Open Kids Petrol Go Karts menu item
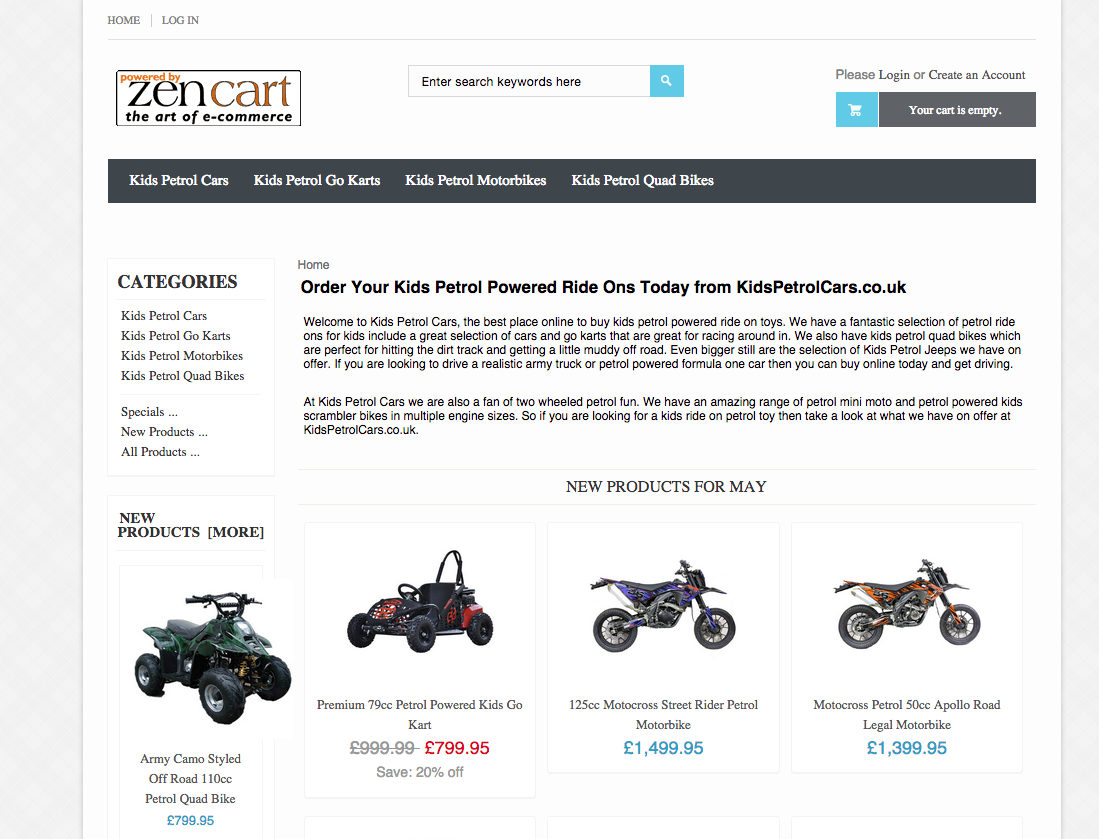The width and height of the screenshot is (1099, 839). pos(317,181)
